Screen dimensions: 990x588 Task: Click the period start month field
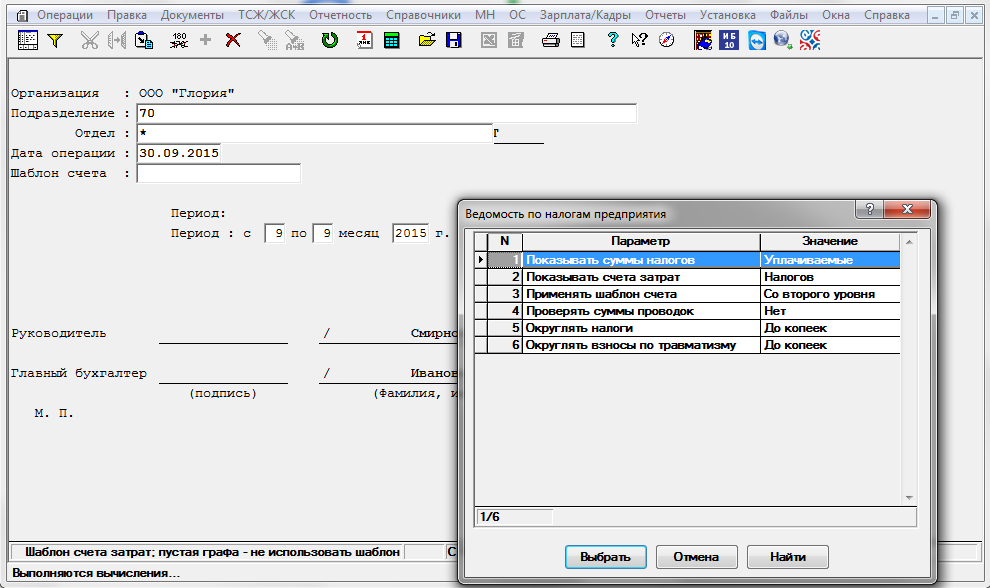click(x=274, y=233)
